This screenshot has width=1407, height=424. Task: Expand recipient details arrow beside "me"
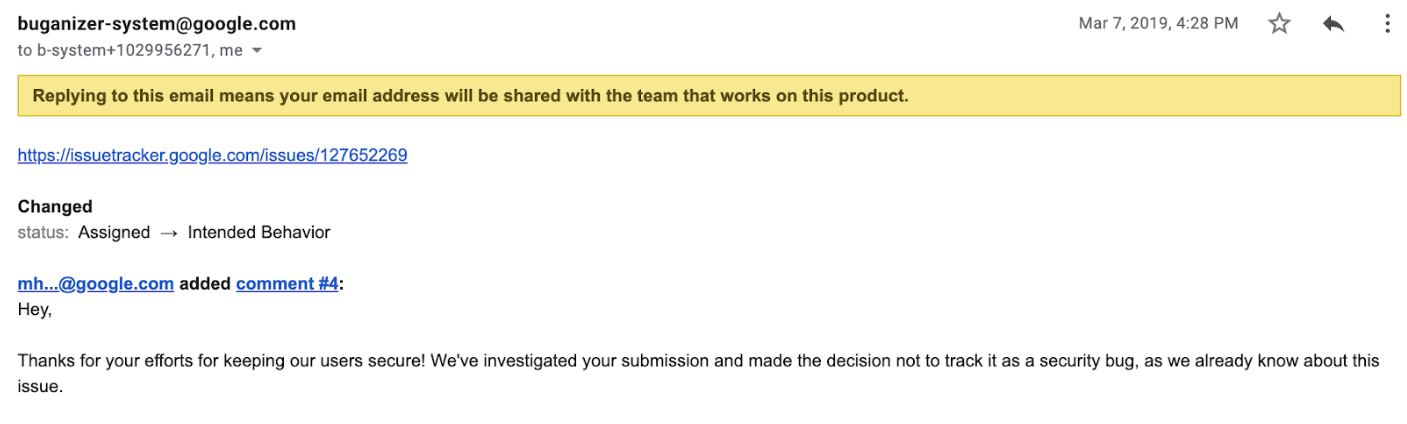[257, 50]
